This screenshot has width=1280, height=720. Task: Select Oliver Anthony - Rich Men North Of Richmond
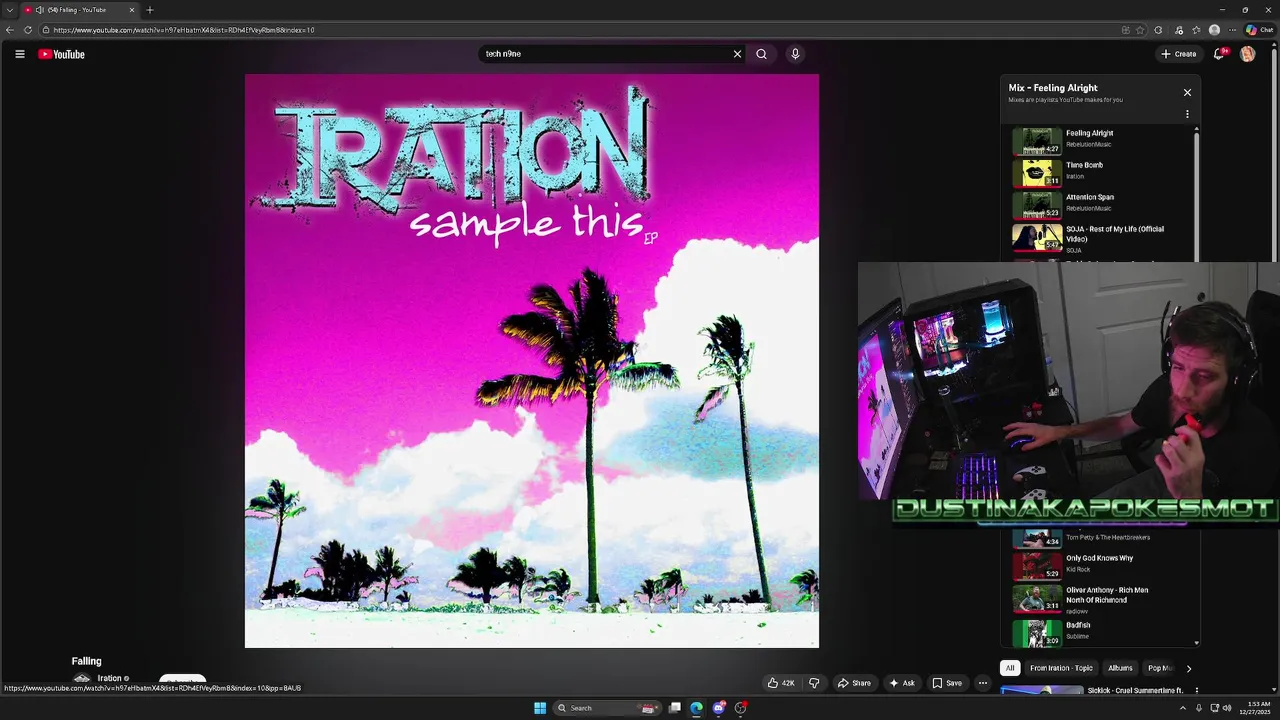click(1100, 598)
